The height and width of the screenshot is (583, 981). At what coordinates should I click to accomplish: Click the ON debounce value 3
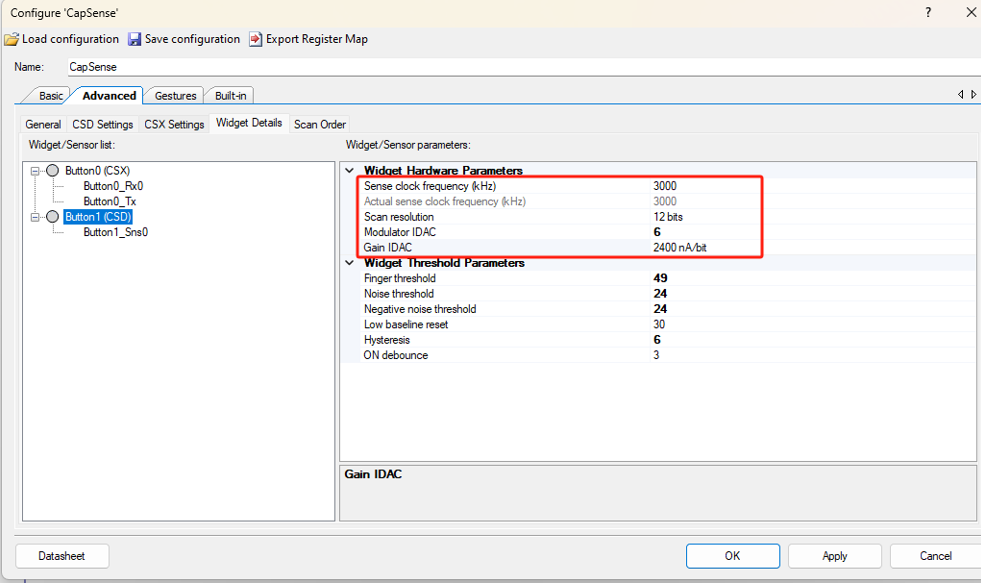[x=656, y=355]
